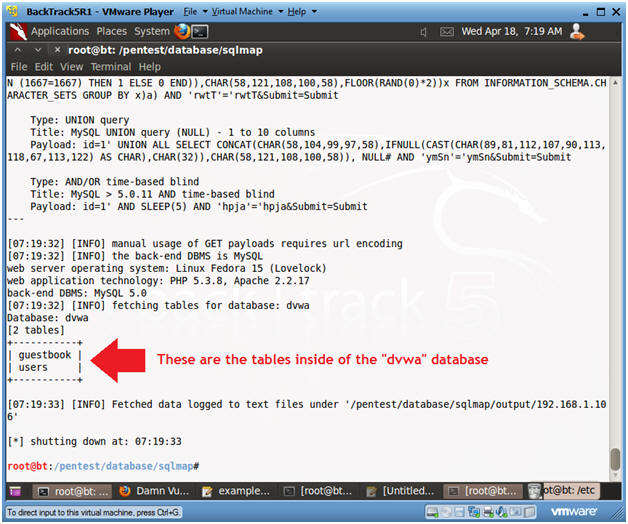Open the volume speaker icon
Image resolution: width=628 pixels, height=524 pixels.
pyautogui.click(x=423, y=32)
